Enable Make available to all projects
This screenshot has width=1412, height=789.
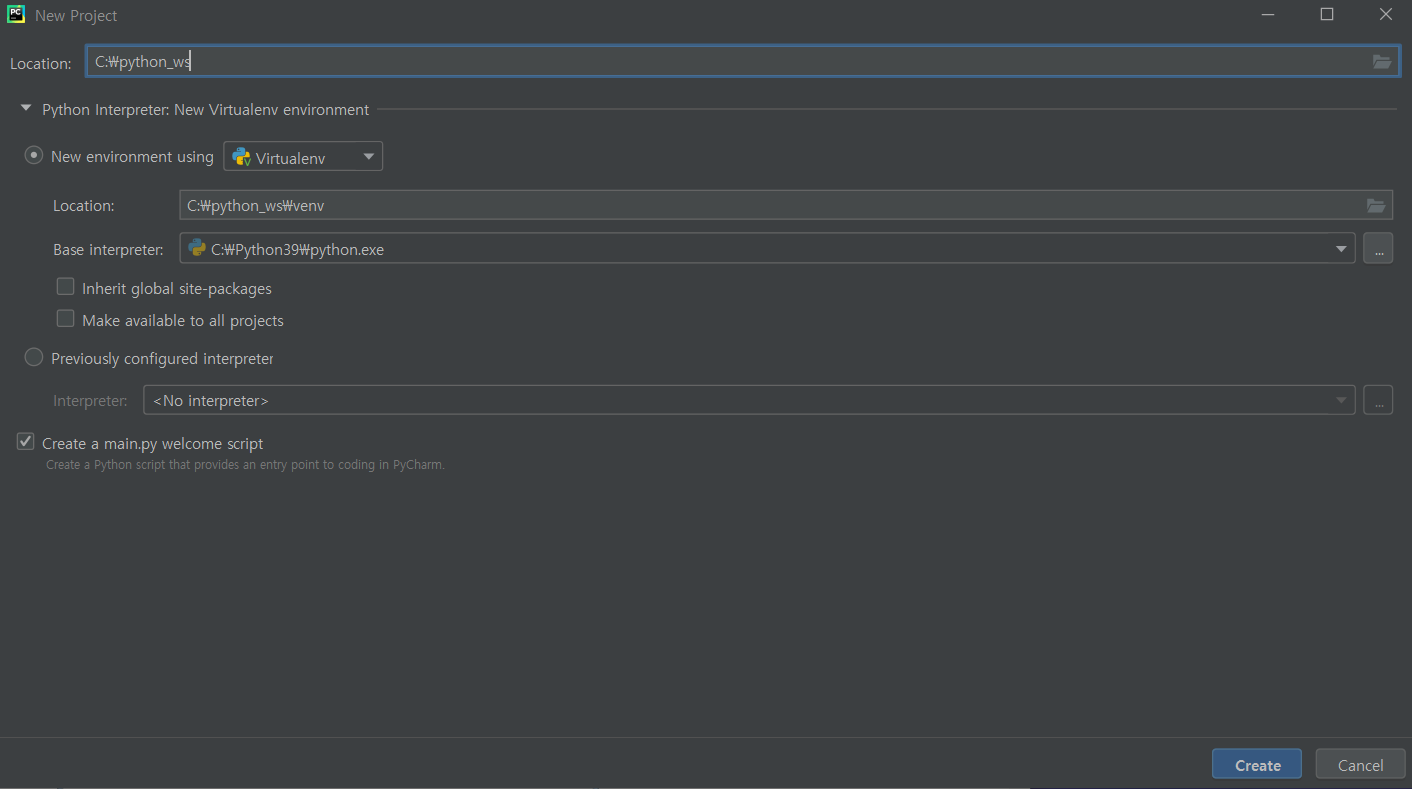click(66, 319)
